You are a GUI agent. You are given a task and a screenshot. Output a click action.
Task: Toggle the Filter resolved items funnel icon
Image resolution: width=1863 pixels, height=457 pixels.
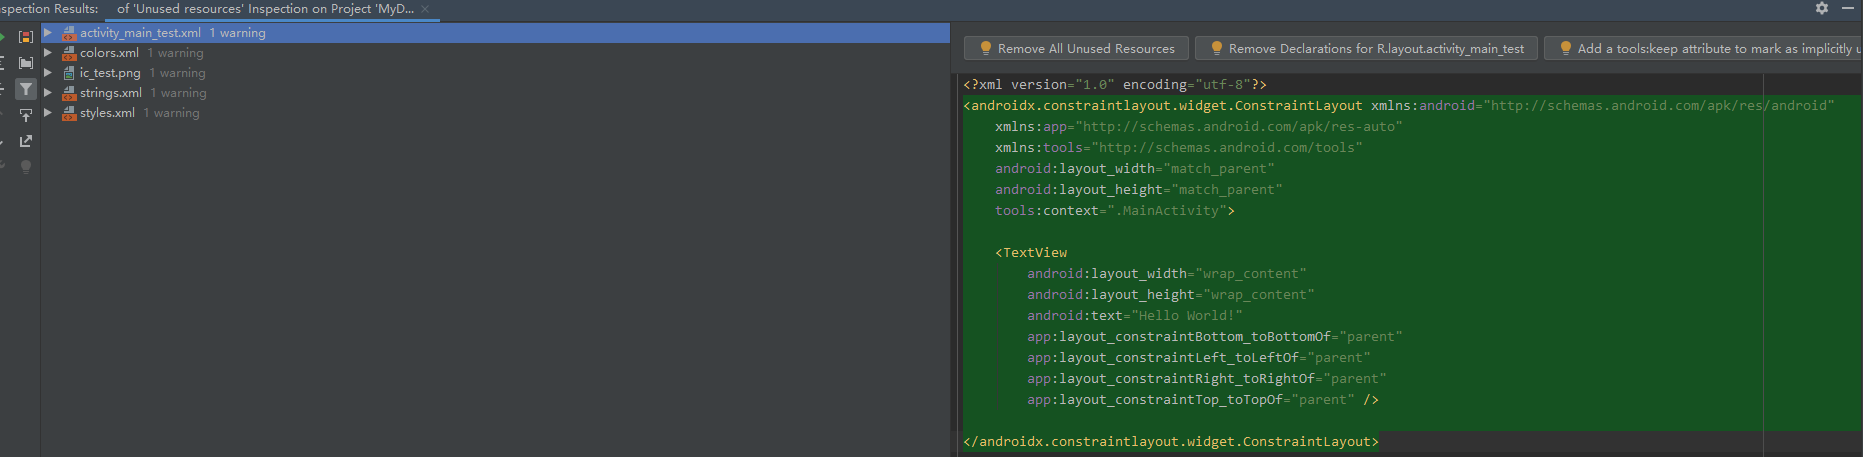(x=26, y=89)
